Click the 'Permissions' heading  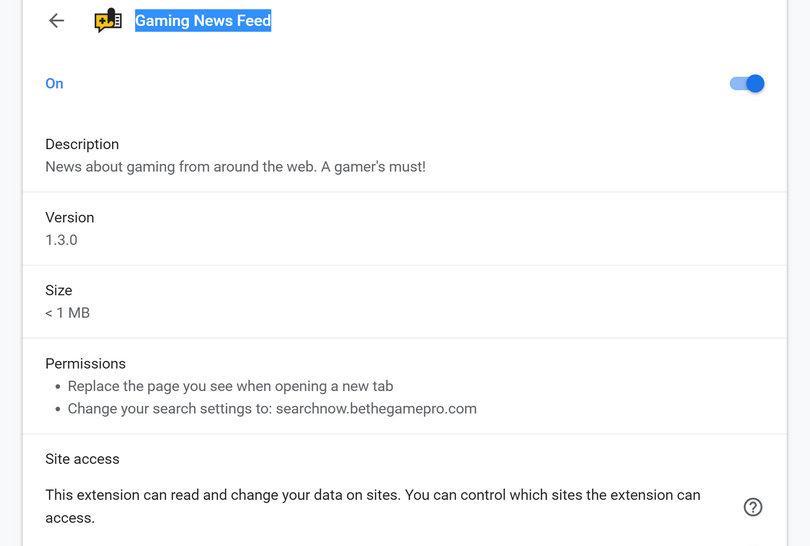click(x=85, y=363)
